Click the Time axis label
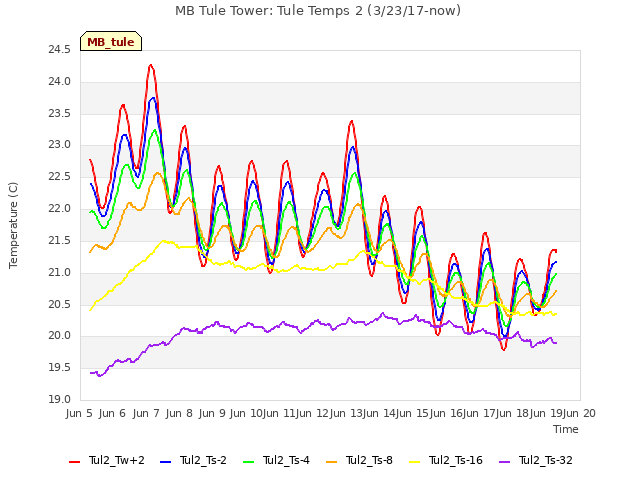The image size is (640, 480). tap(566, 429)
